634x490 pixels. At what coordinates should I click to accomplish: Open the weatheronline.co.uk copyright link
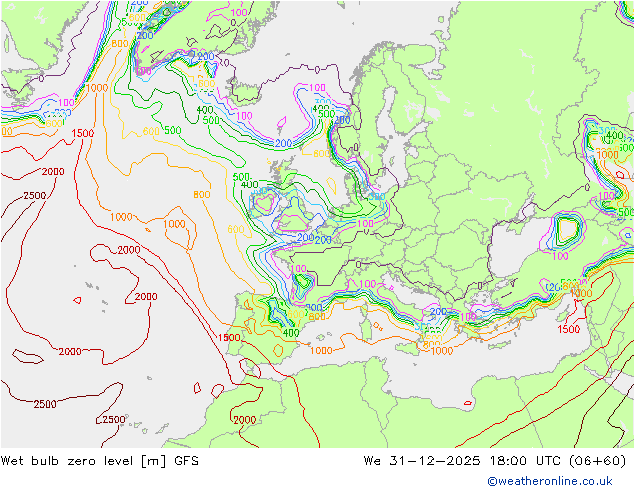click(550, 481)
